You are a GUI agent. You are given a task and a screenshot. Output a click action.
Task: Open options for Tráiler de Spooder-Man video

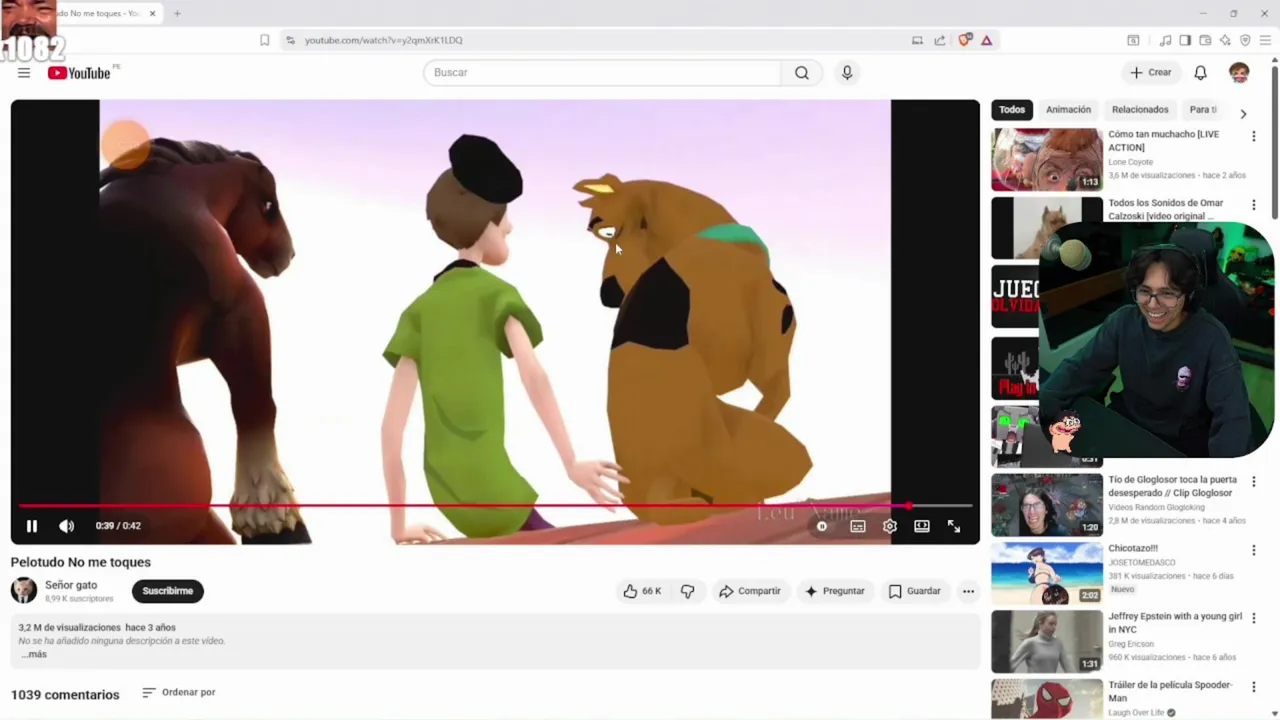[1253, 688]
